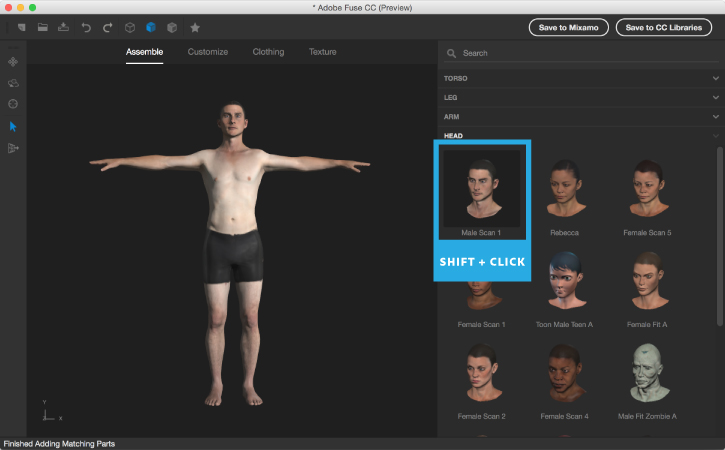Redo the last undone action
Screen dimensions: 725x450
click(107, 27)
